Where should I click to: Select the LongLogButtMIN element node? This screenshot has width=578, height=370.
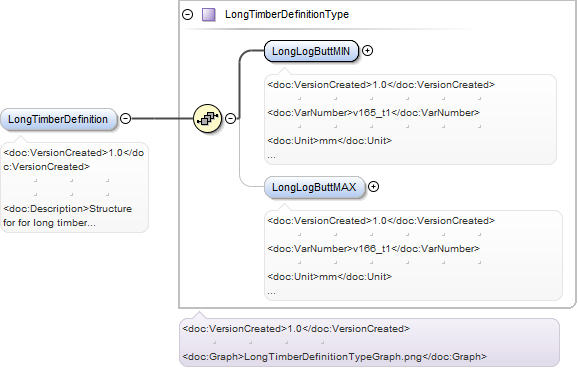311,51
